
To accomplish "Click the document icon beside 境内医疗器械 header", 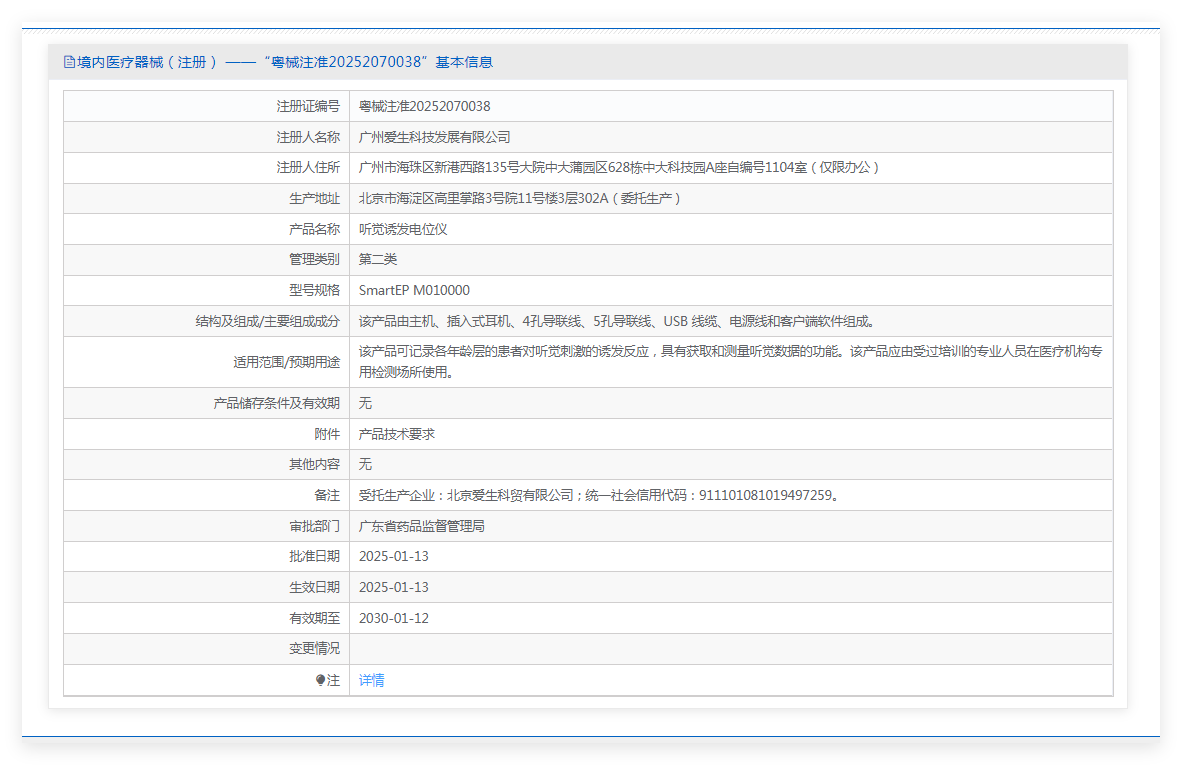I will click(69, 63).
